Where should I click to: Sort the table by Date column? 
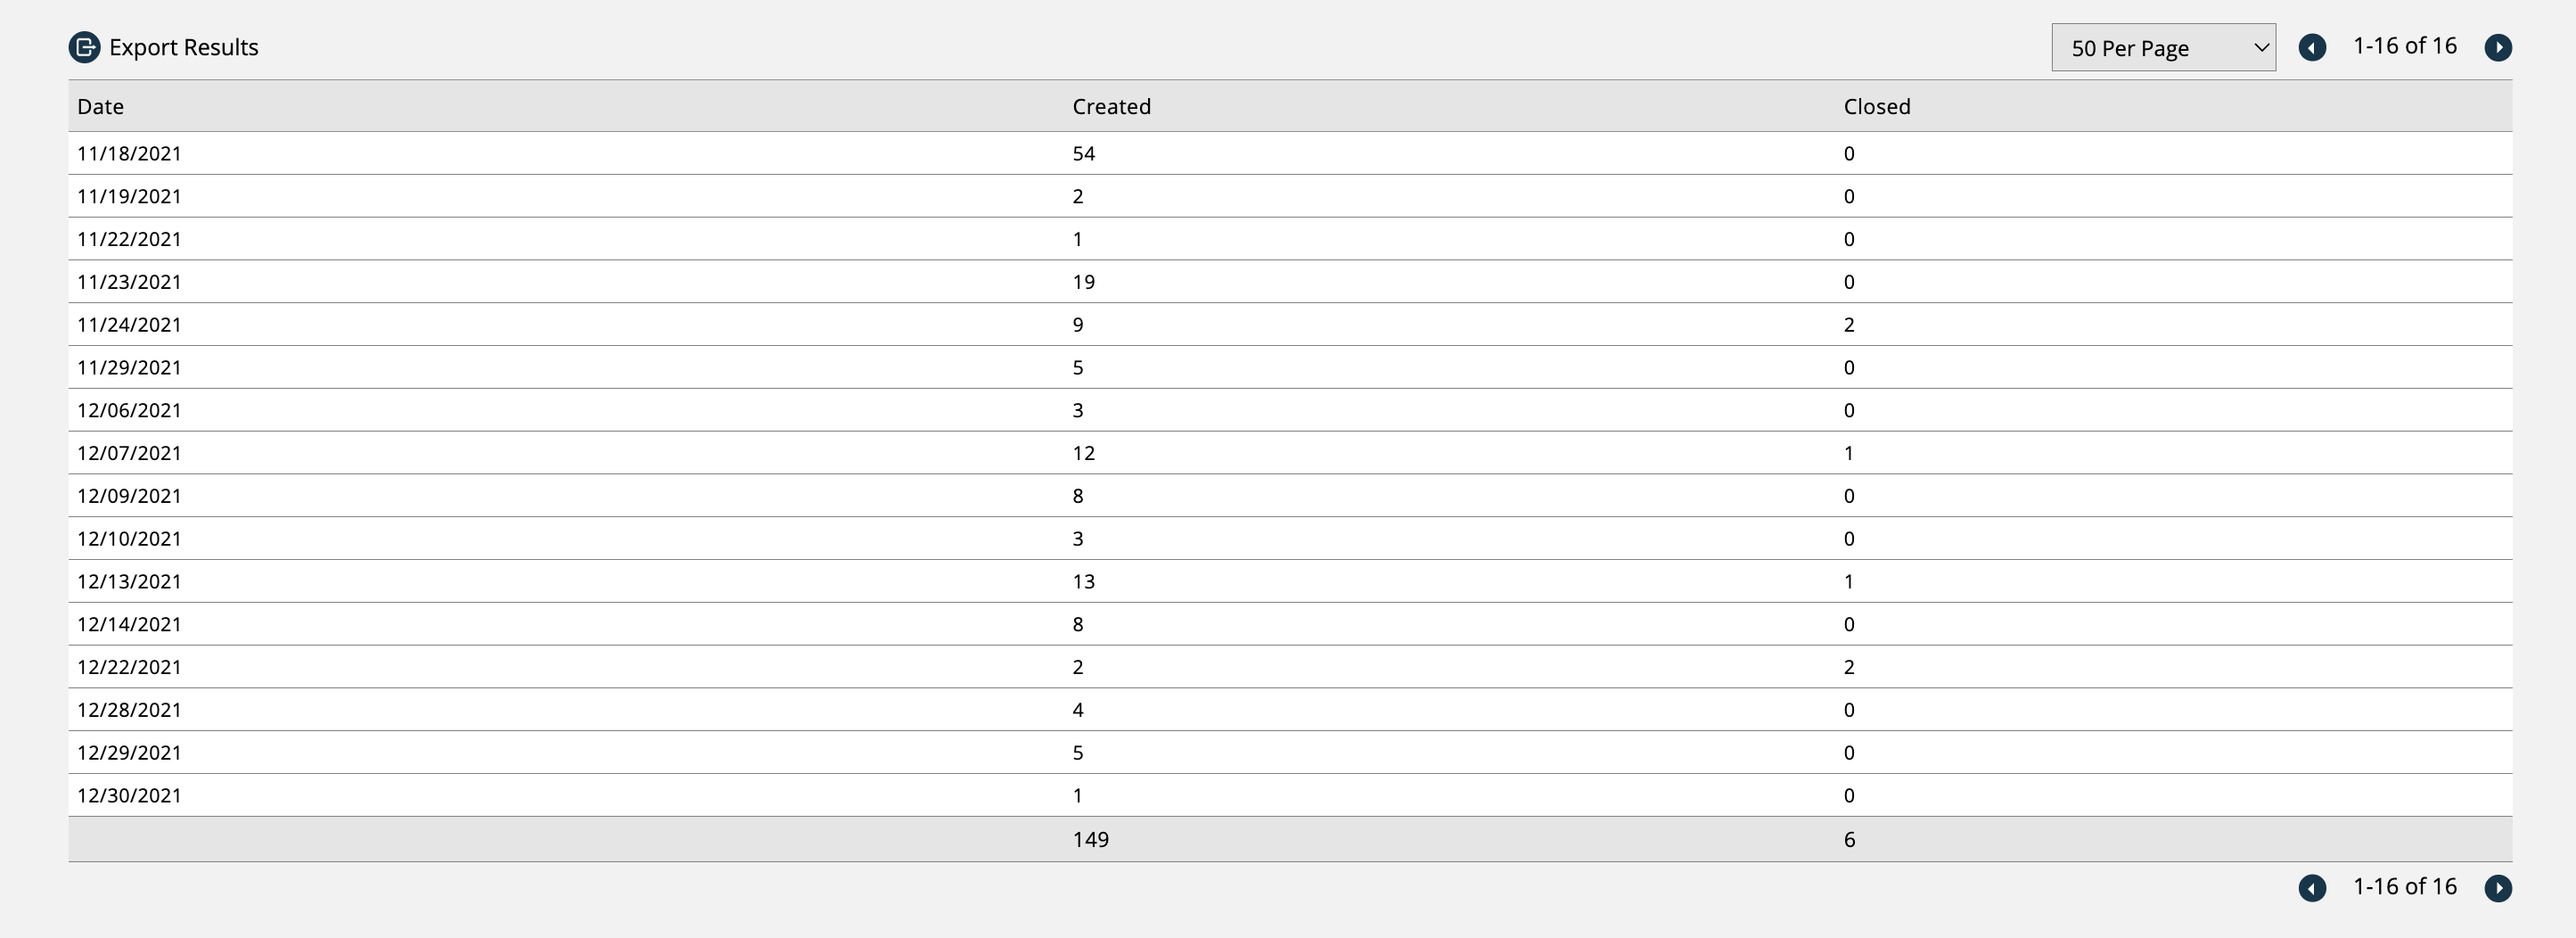100,106
